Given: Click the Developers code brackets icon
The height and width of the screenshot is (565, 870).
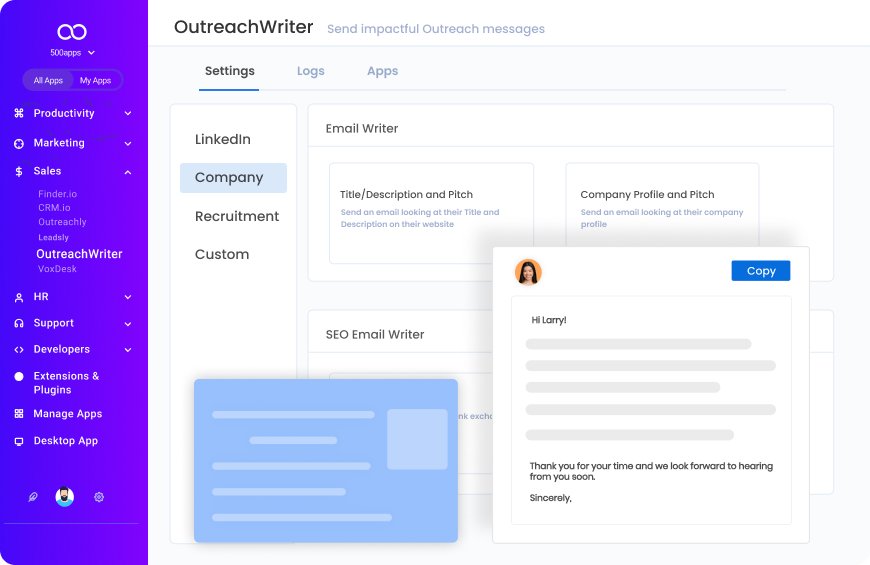Looking at the screenshot, I should pyautogui.click(x=19, y=350).
